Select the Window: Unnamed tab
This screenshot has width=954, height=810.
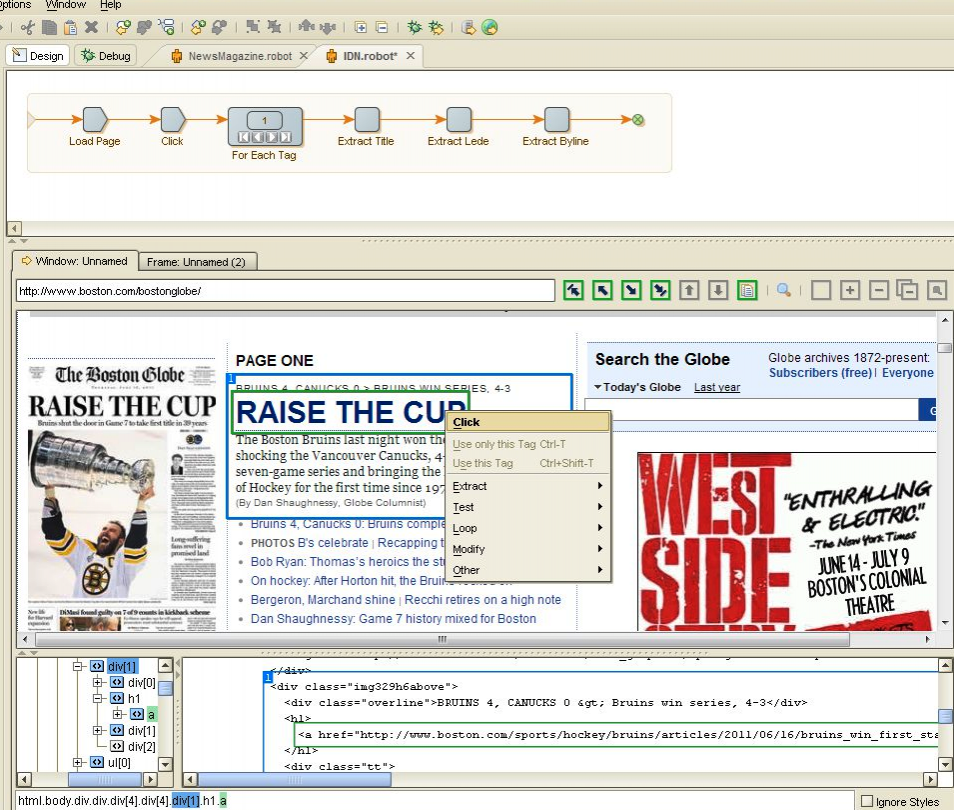(75, 261)
